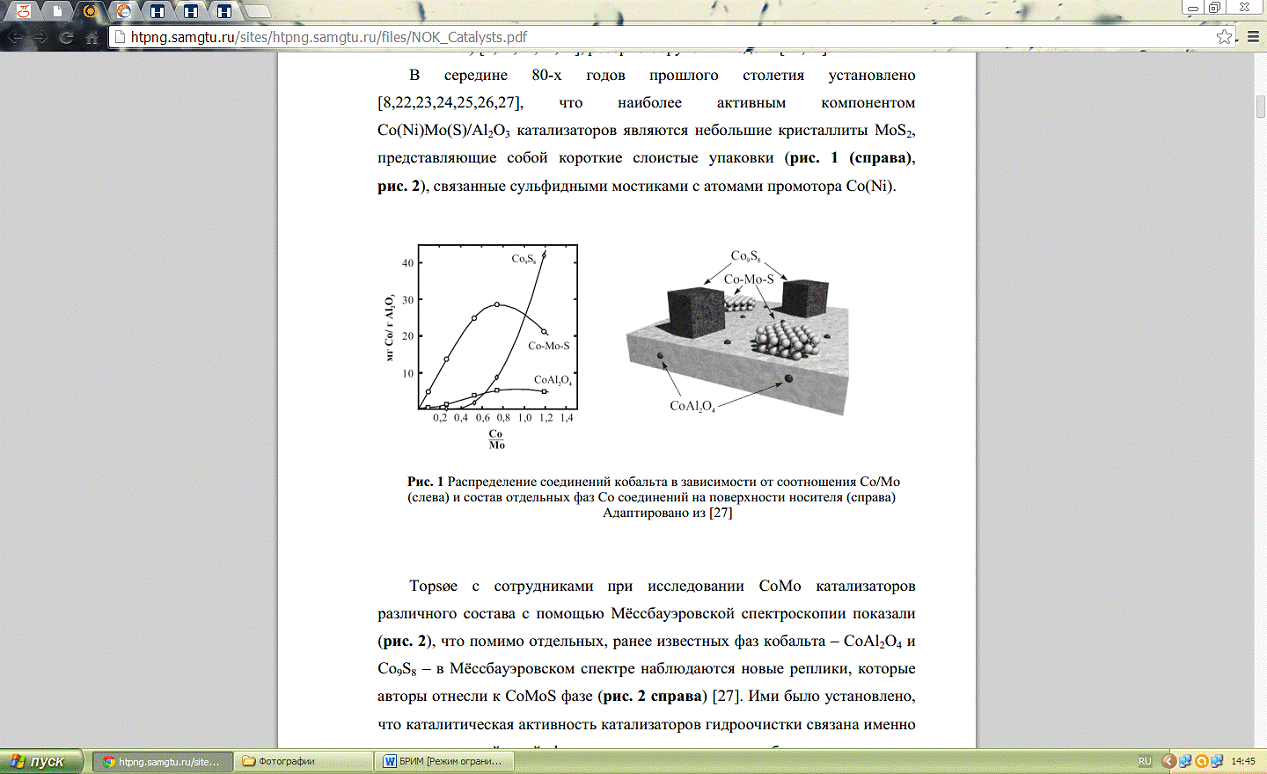The image size is (1267, 774).
Task: Go back using the browser Back arrow
Action: coord(15,37)
